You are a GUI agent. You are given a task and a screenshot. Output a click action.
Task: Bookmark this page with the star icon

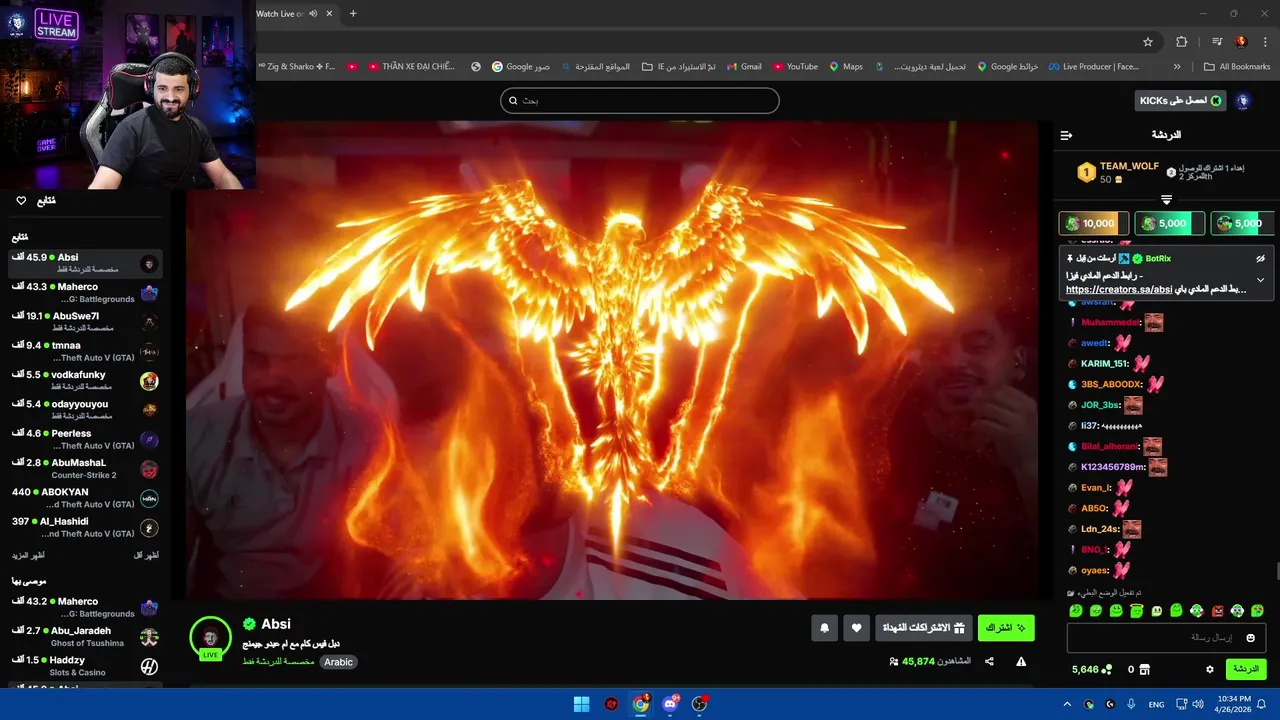point(1148,42)
